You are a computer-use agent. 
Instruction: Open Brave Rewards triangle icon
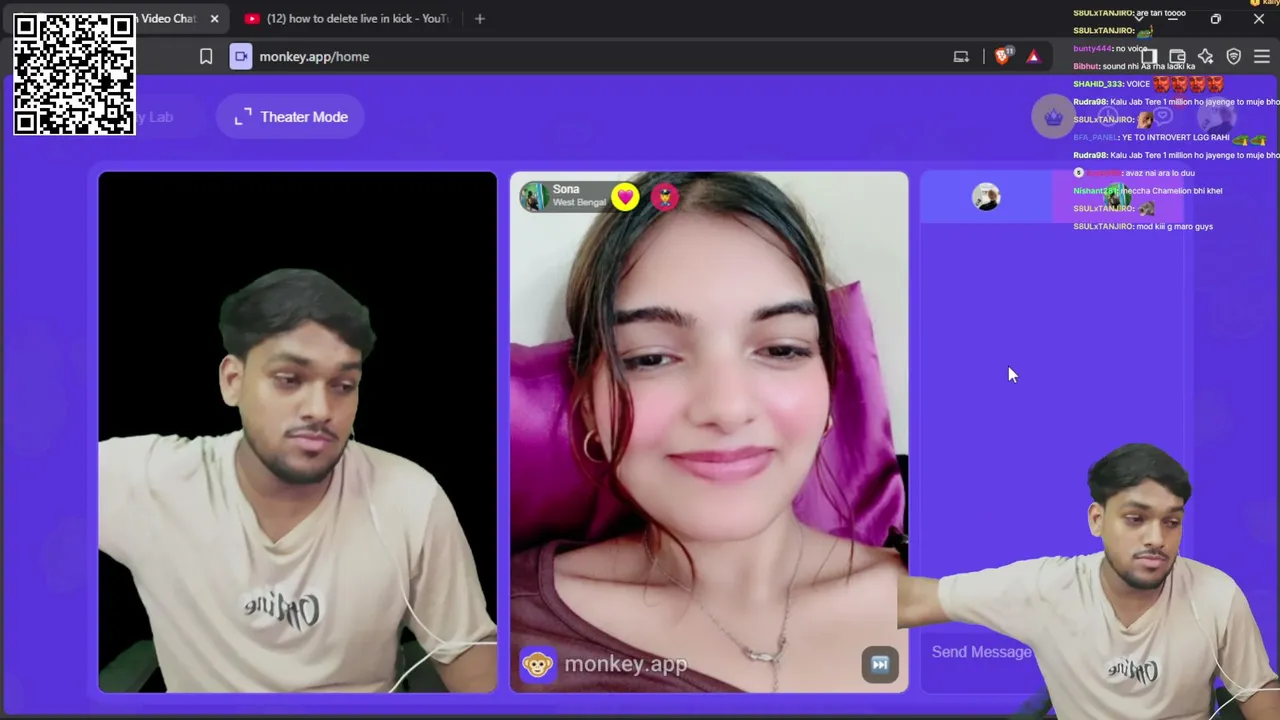(x=1033, y=57)
